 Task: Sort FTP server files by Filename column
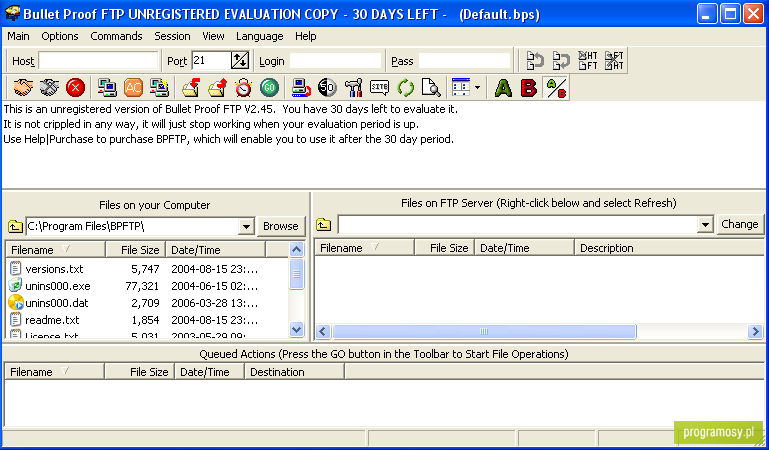tap(364, 248)
